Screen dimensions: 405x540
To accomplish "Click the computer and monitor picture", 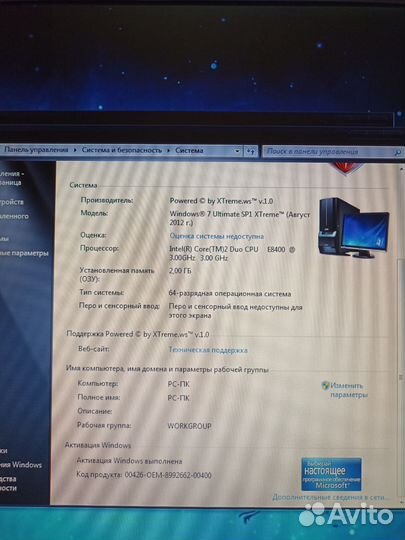I will tap(353, 228).
